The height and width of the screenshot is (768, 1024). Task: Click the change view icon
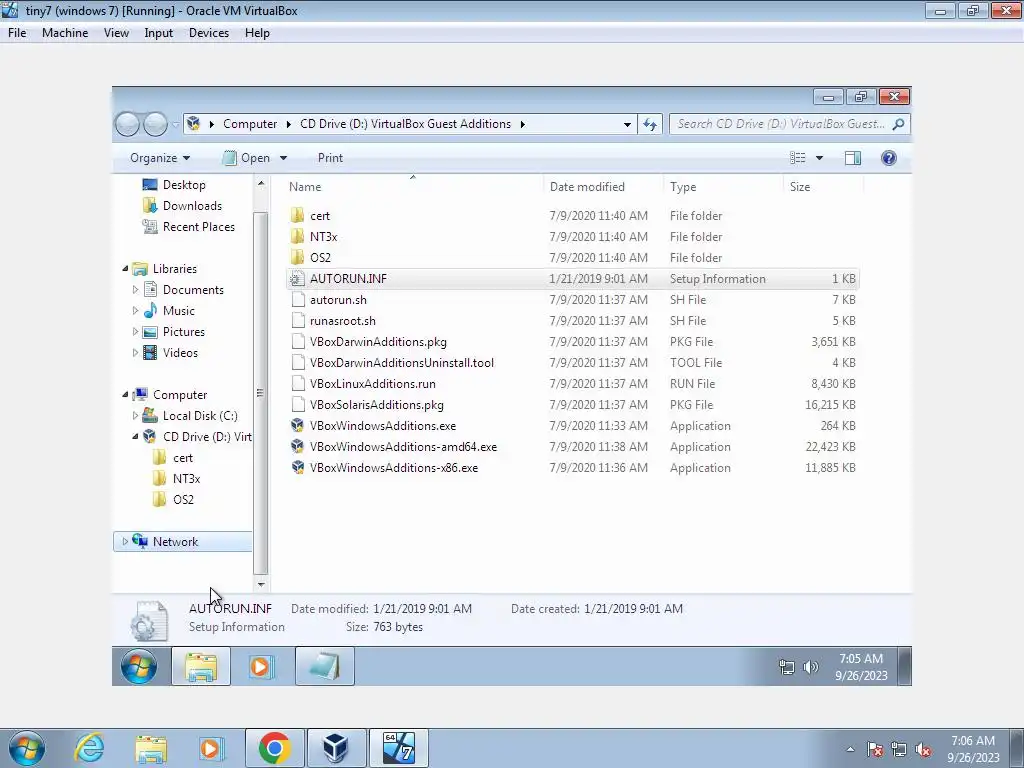pyautogui.click(x=797, y=158)
